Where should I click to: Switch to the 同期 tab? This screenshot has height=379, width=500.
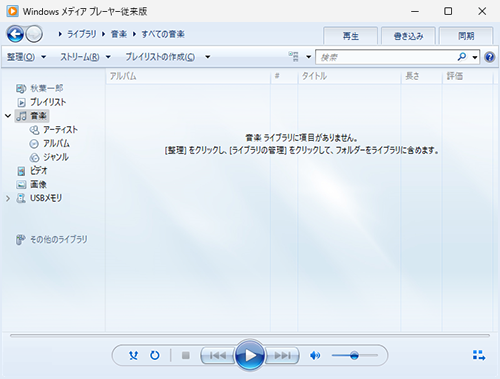(x=466, y=36)
